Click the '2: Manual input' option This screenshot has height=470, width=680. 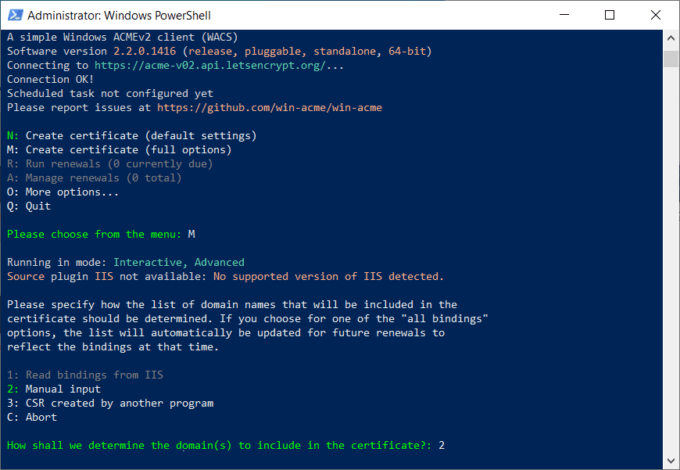coord(54,389)
